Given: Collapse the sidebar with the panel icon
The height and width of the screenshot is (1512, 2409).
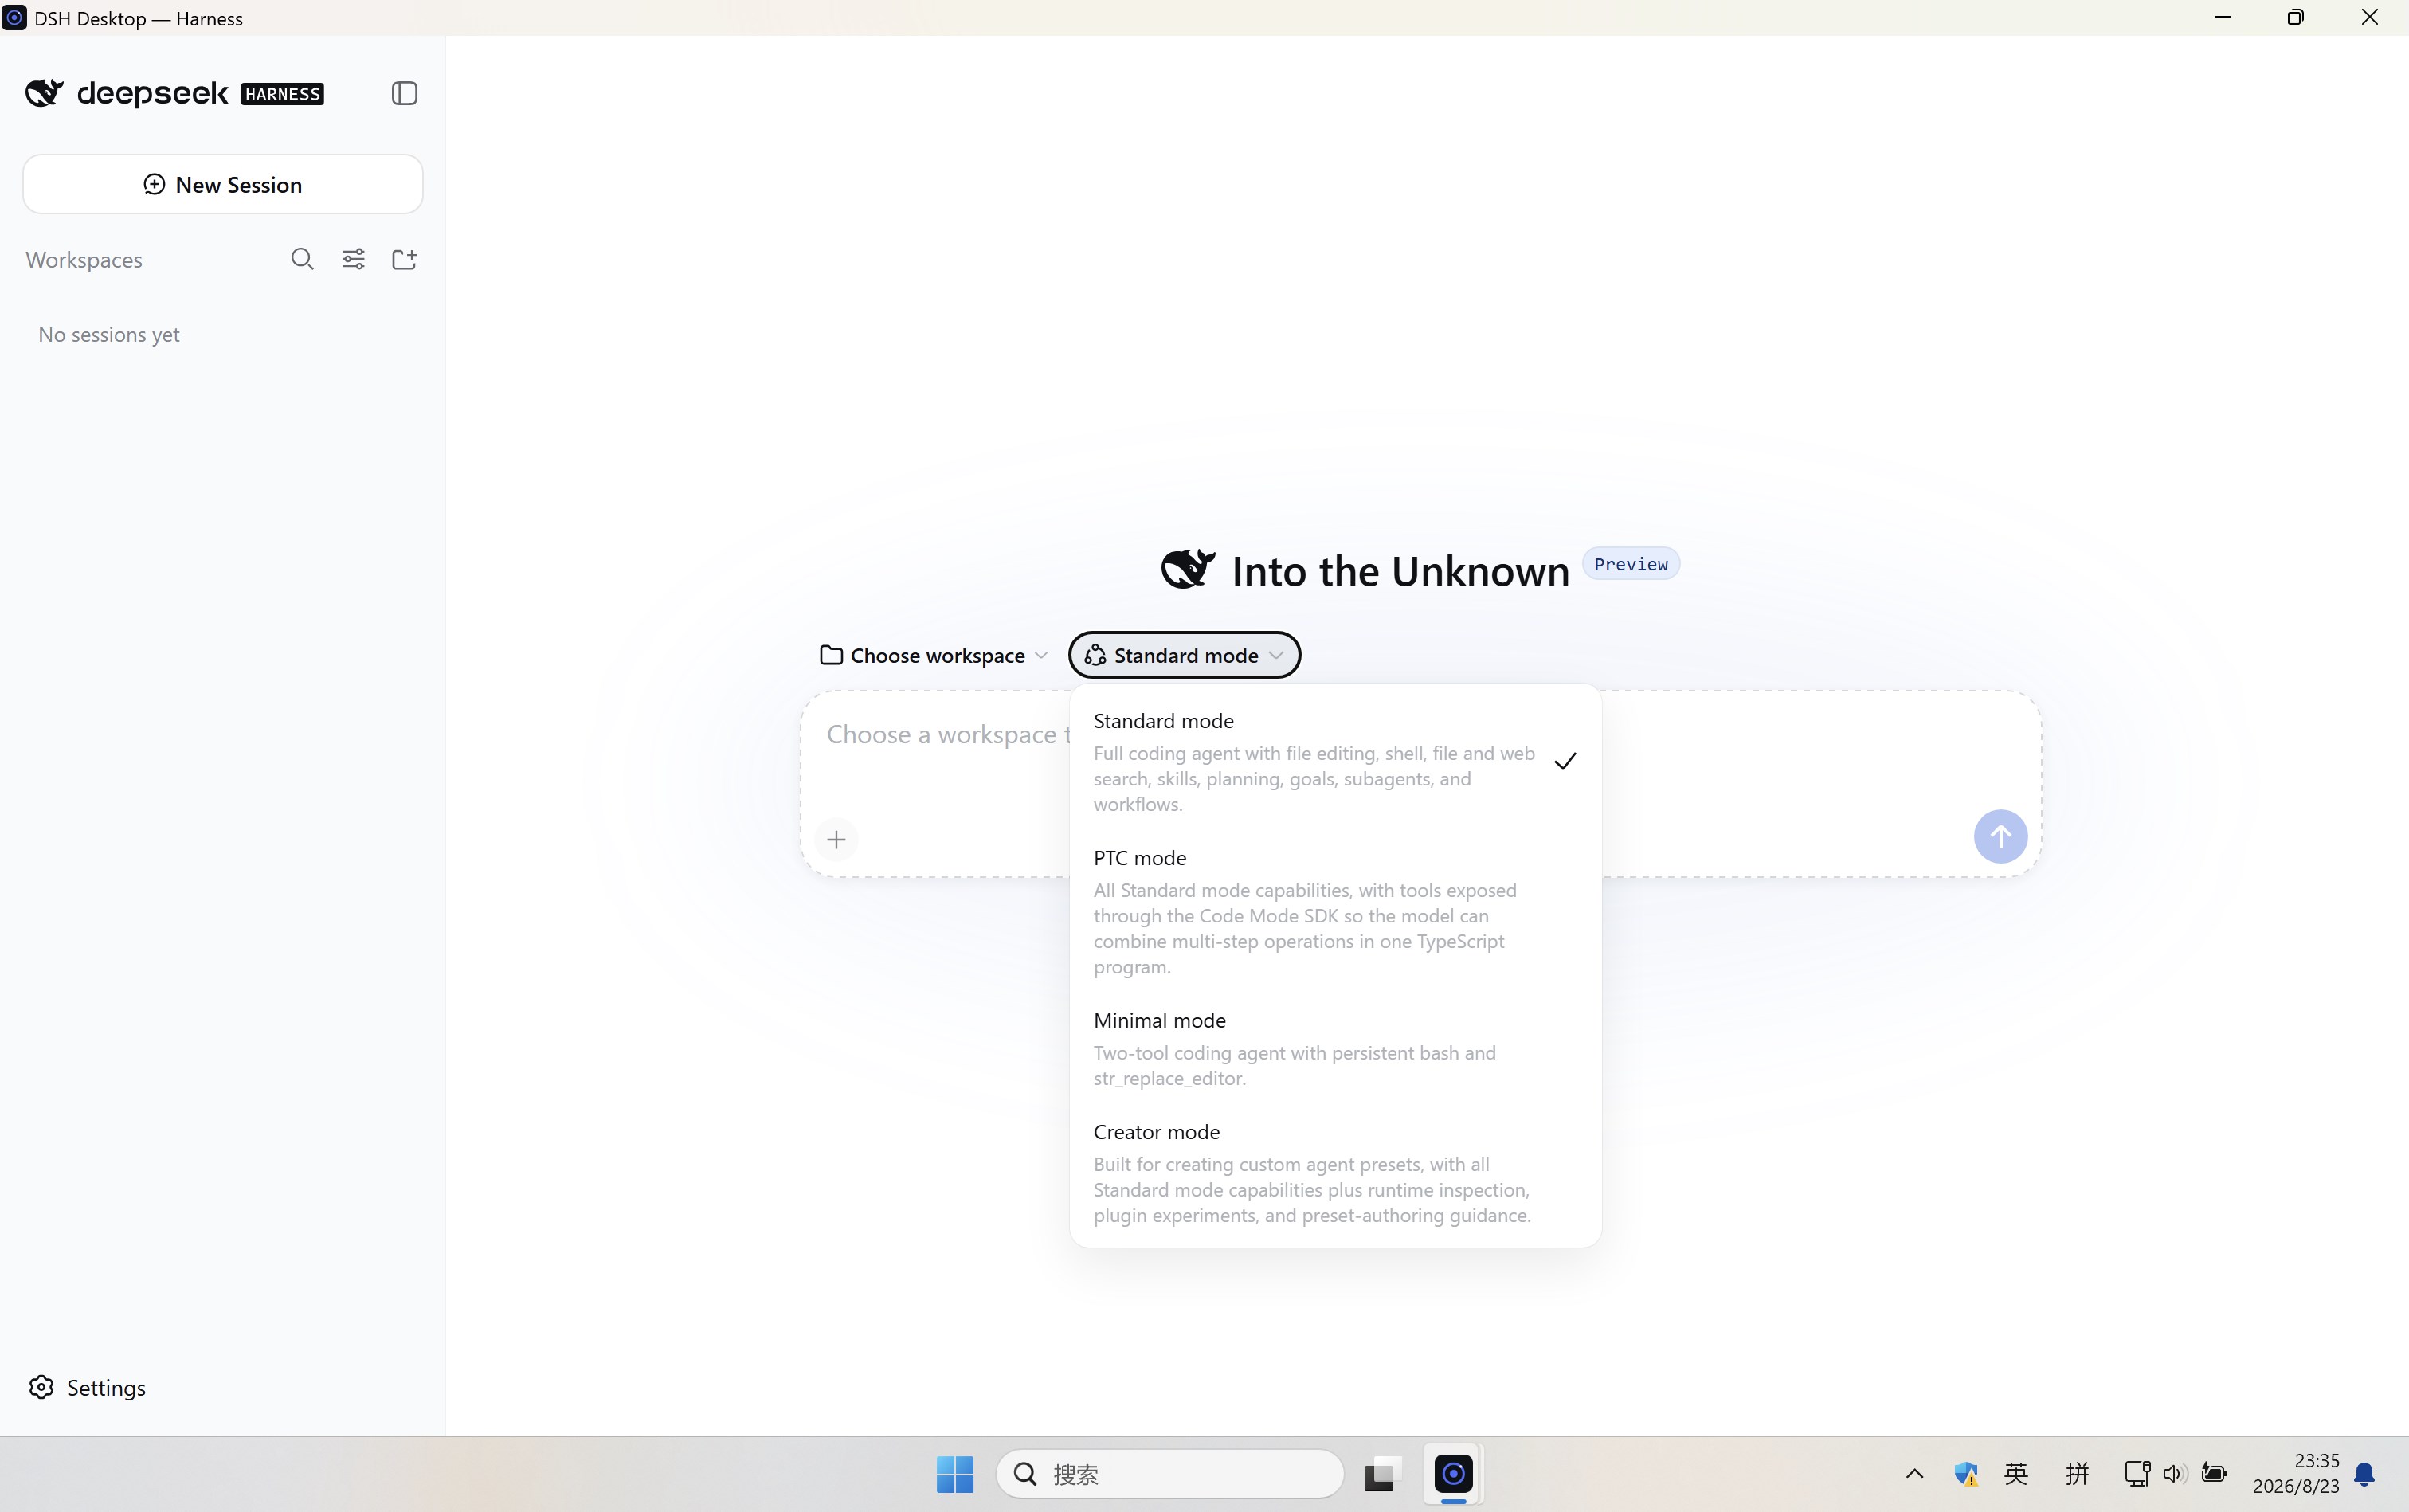Looking at the screenshot, I should [404, 93].
